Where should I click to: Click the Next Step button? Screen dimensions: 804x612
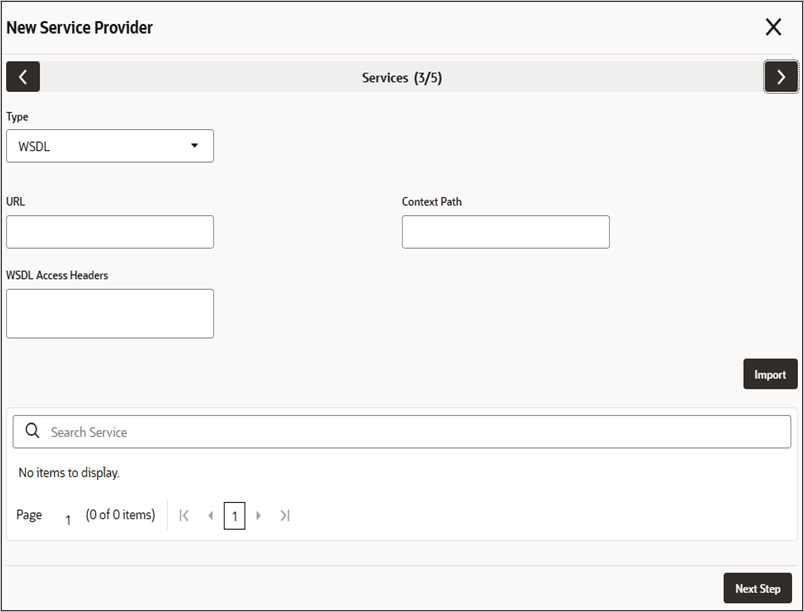tap(758, 588)
